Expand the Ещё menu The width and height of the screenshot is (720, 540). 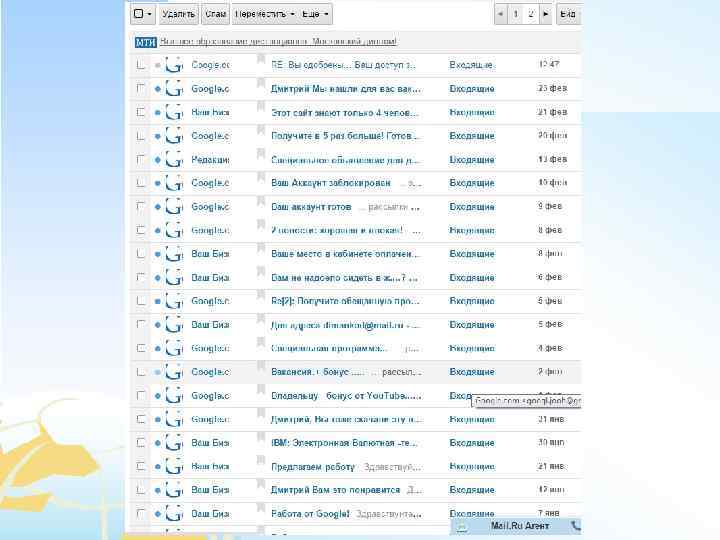point(315,14)
